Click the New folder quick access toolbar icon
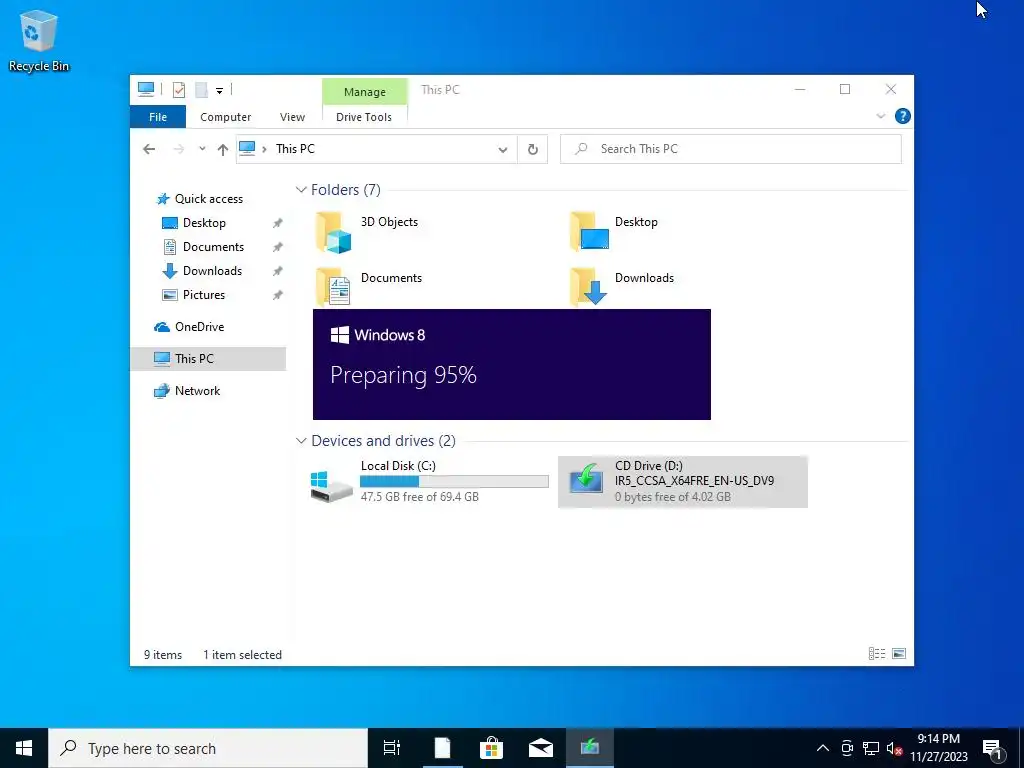 (x=201, y=89)
